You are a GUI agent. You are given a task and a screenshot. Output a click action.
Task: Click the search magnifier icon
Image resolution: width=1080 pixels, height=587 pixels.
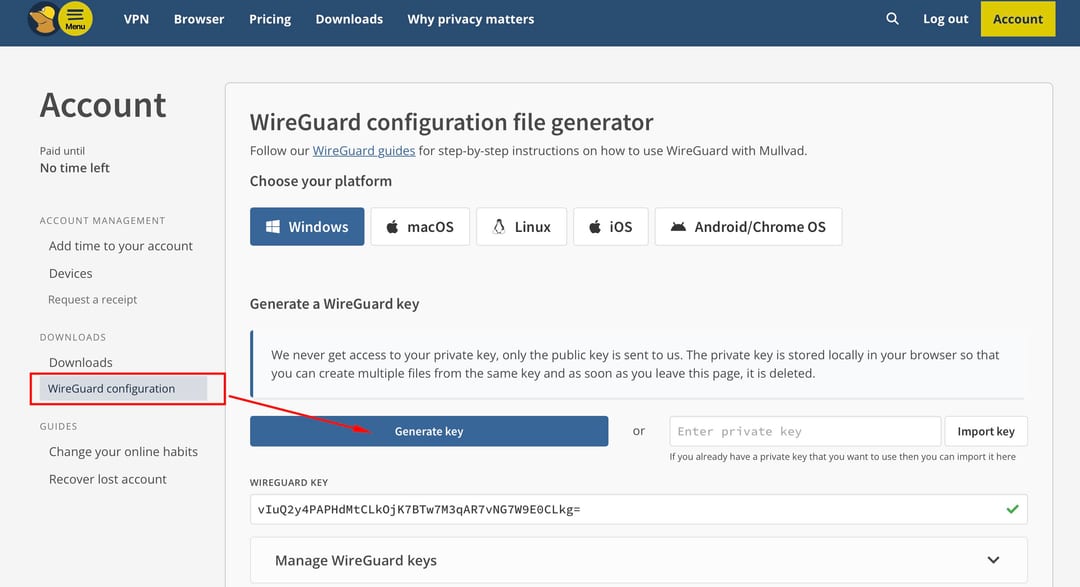click(892, 19)
